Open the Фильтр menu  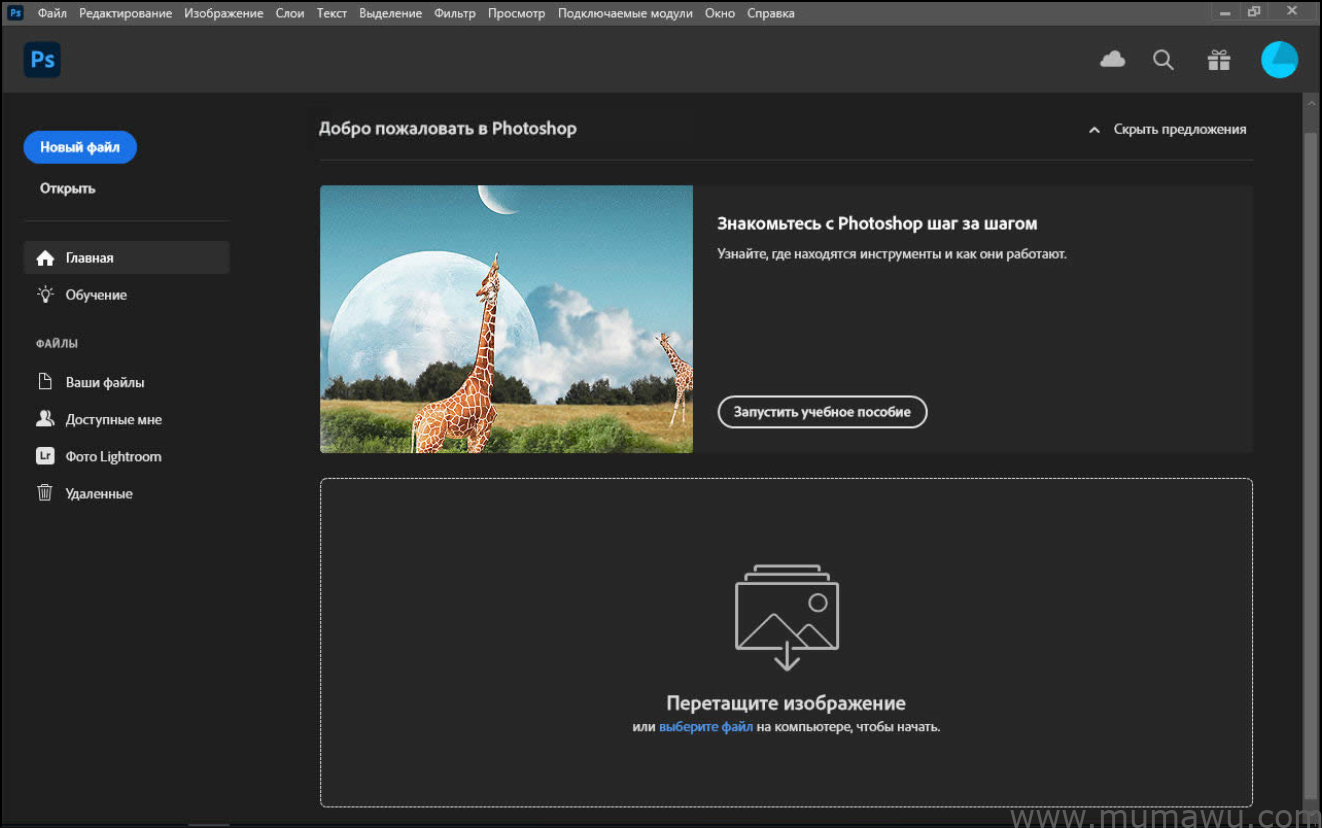tap(455, 13)
